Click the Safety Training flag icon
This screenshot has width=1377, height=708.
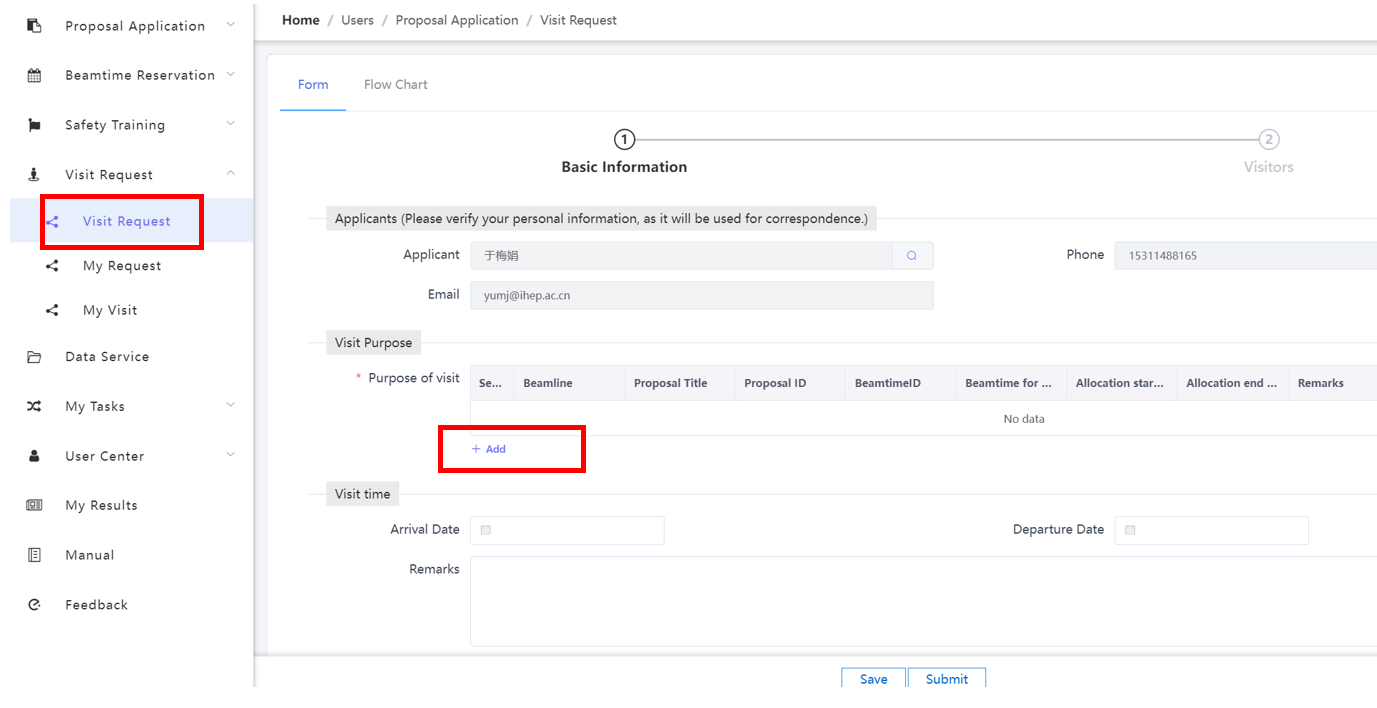(34, 125)
